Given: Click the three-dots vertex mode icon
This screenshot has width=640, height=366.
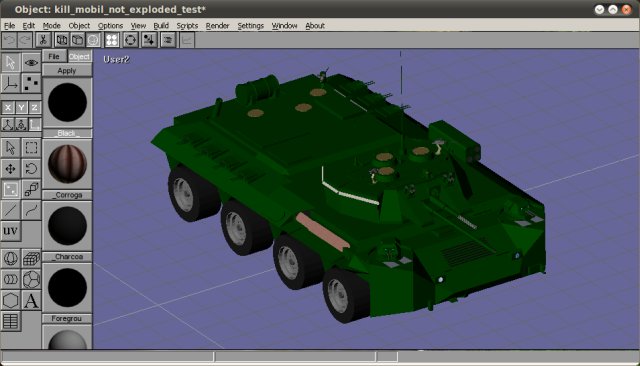Looking at the screenshot, I should 31,84.
